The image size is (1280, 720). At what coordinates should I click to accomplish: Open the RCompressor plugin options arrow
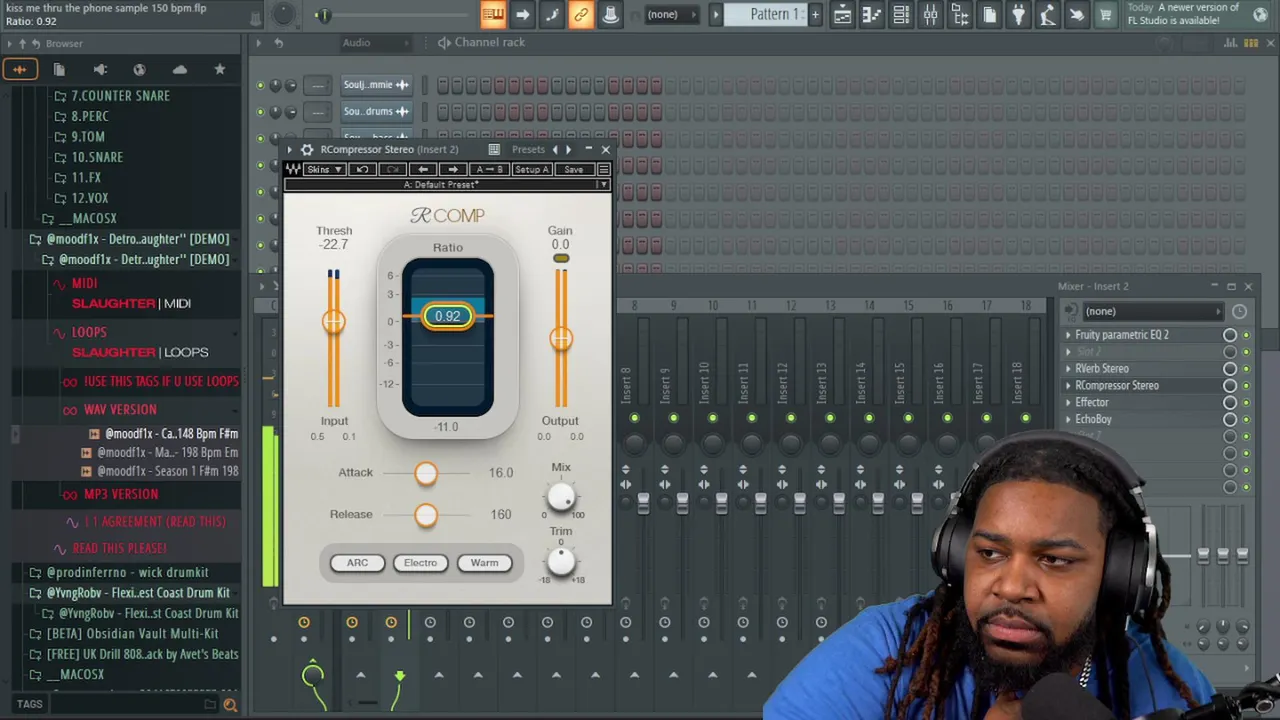click(x=290, y=150)
